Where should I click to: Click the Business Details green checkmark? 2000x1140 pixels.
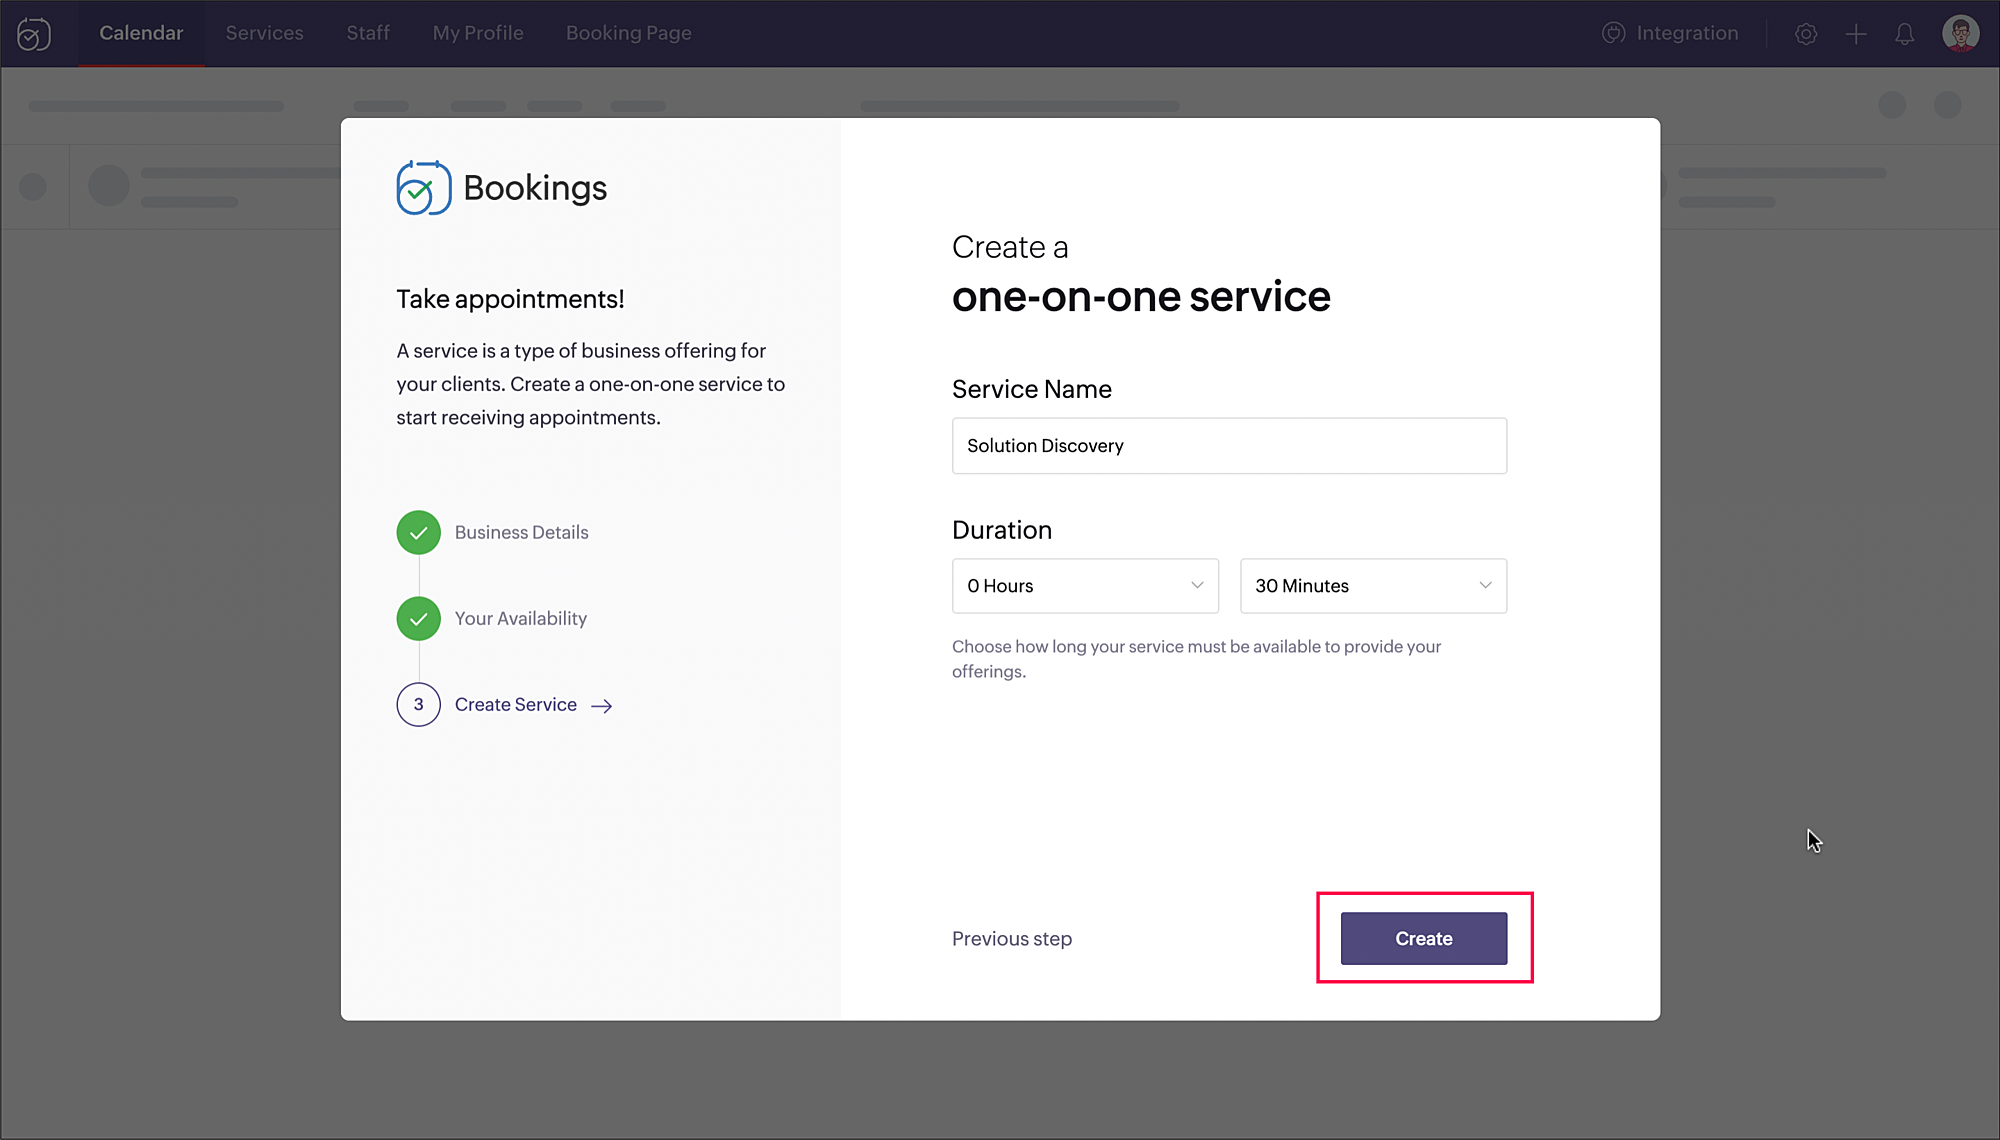coord(418,533)
